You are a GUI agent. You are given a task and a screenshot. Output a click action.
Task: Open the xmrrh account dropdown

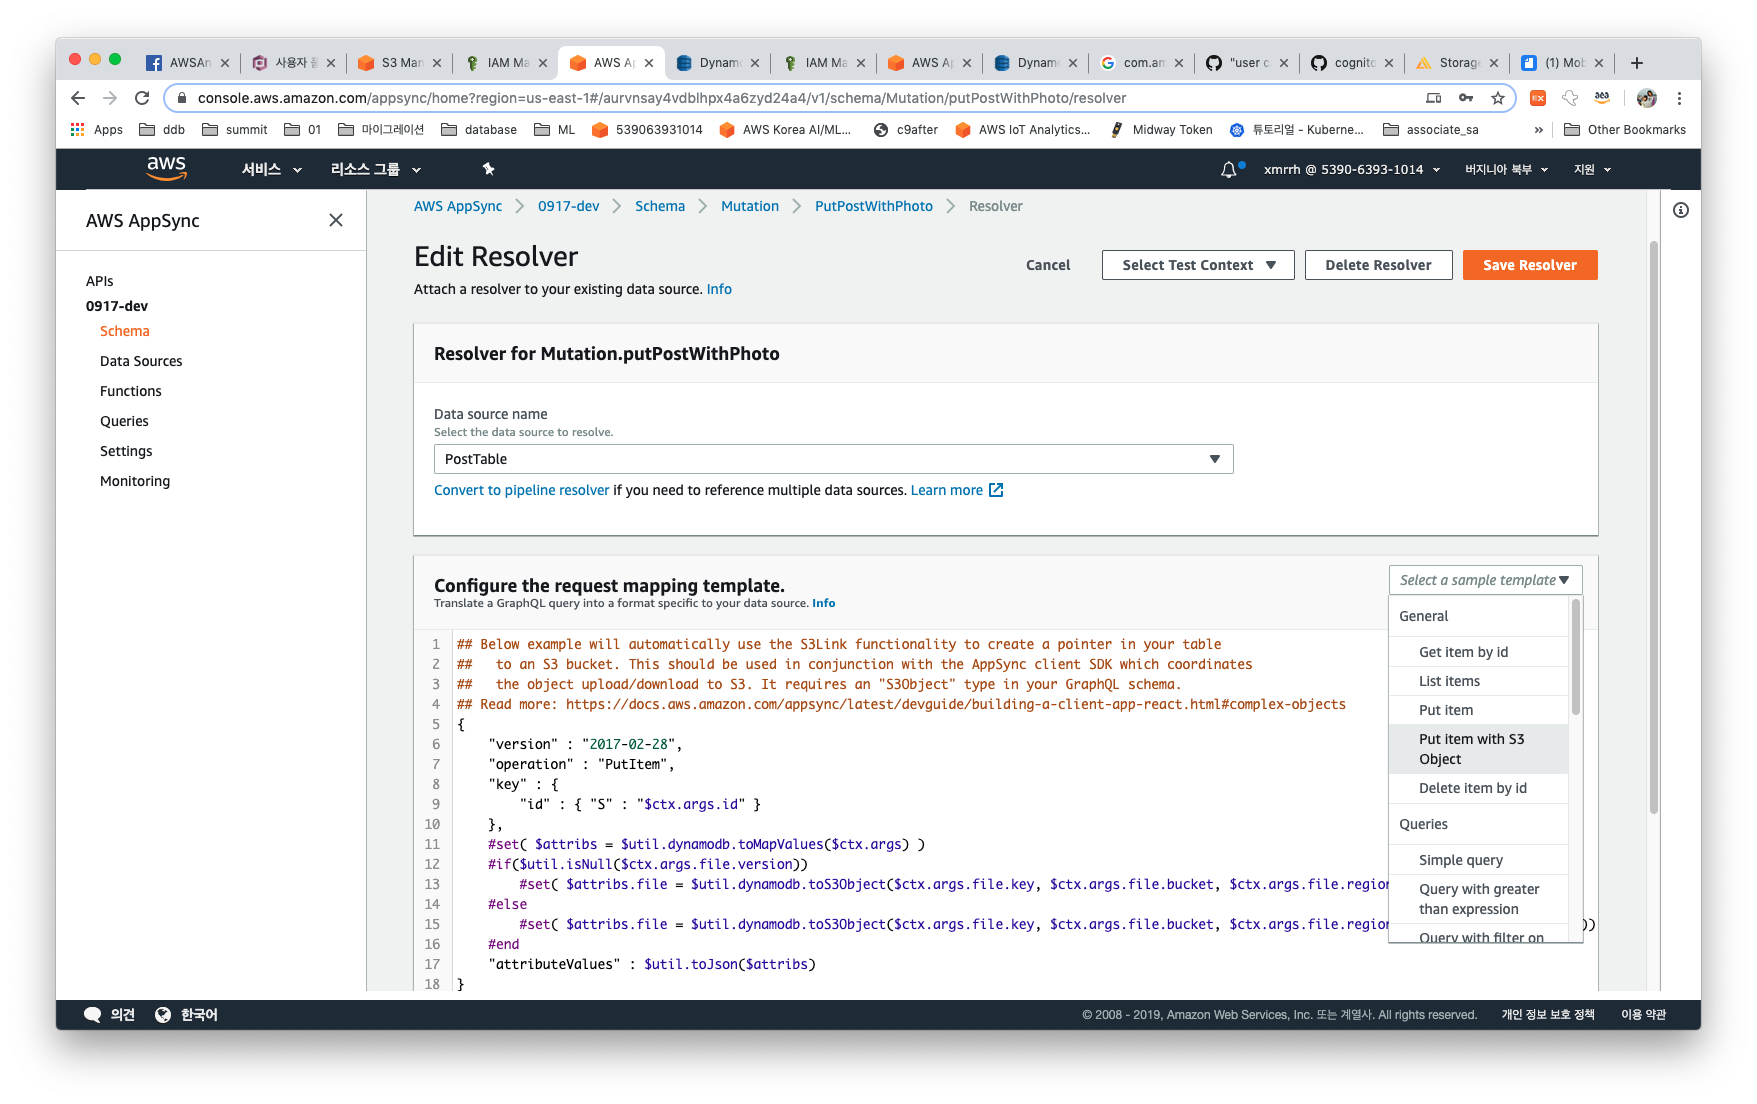tap(1352, 169)
